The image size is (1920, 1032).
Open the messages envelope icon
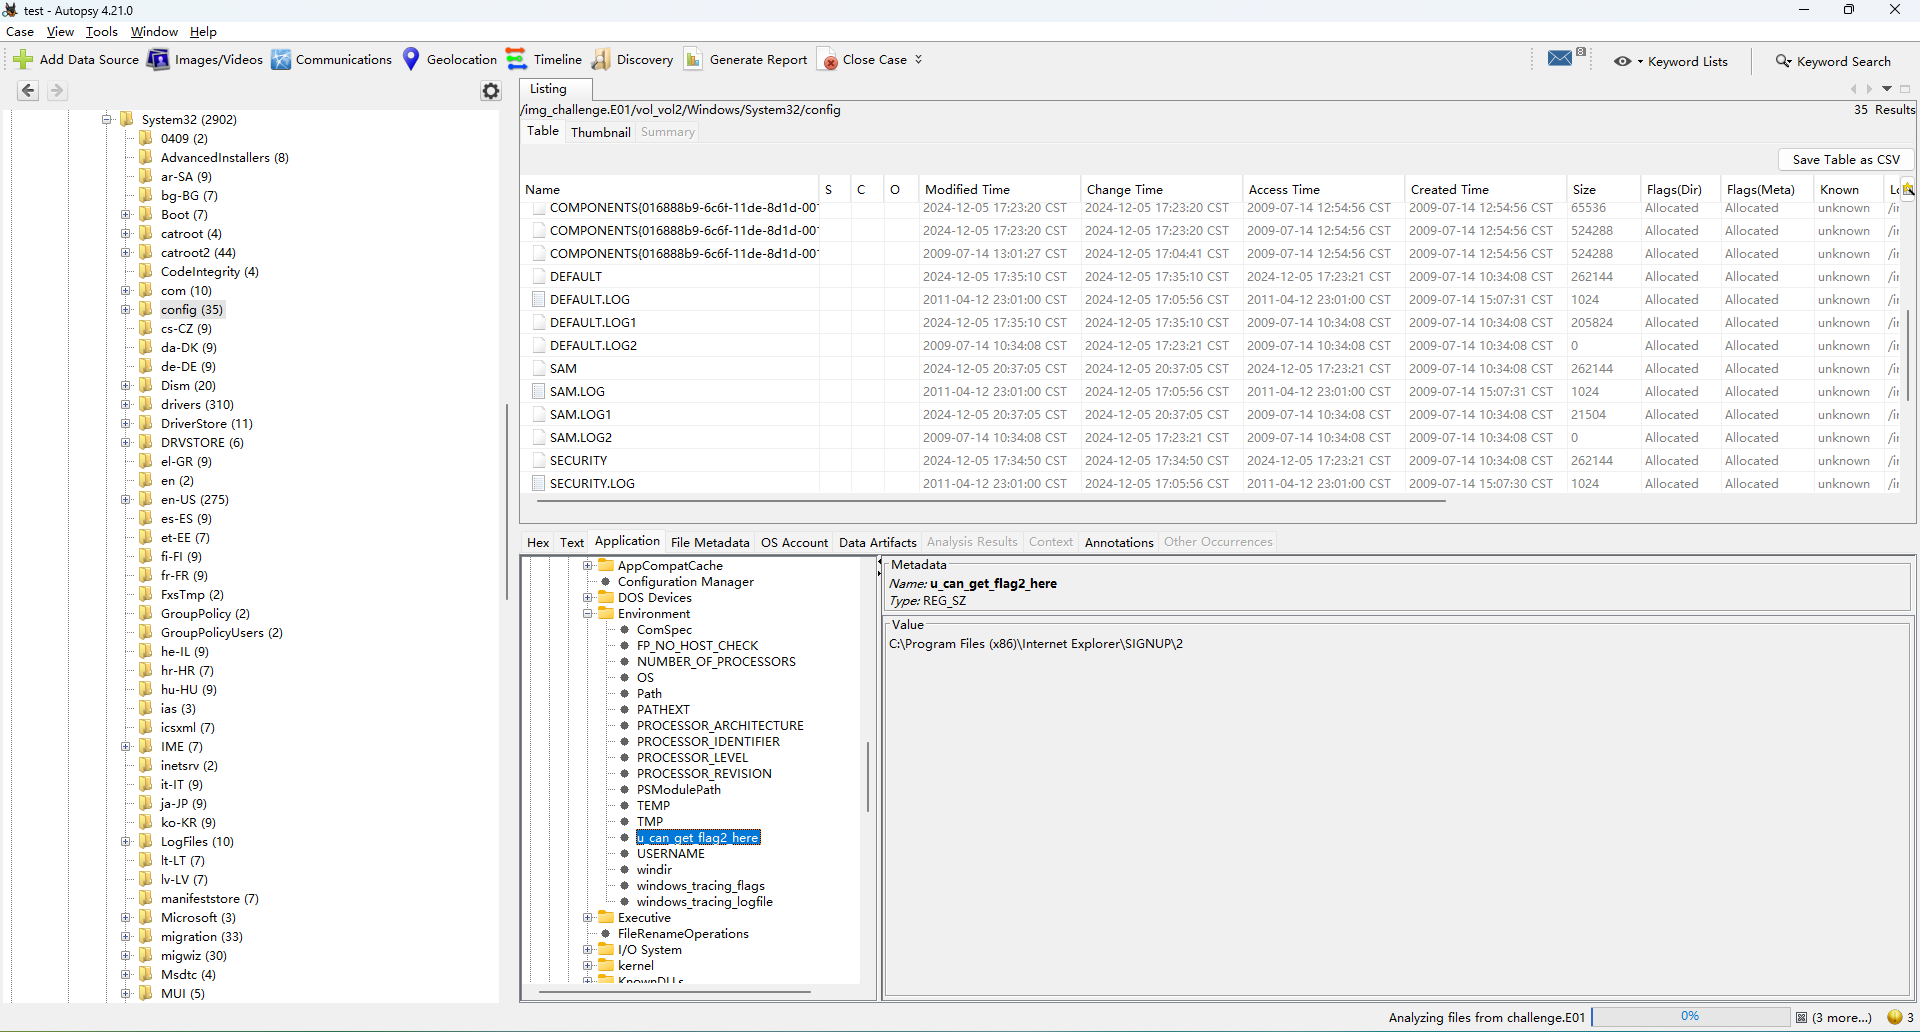pyautogui.click(x=1560, y=58)
